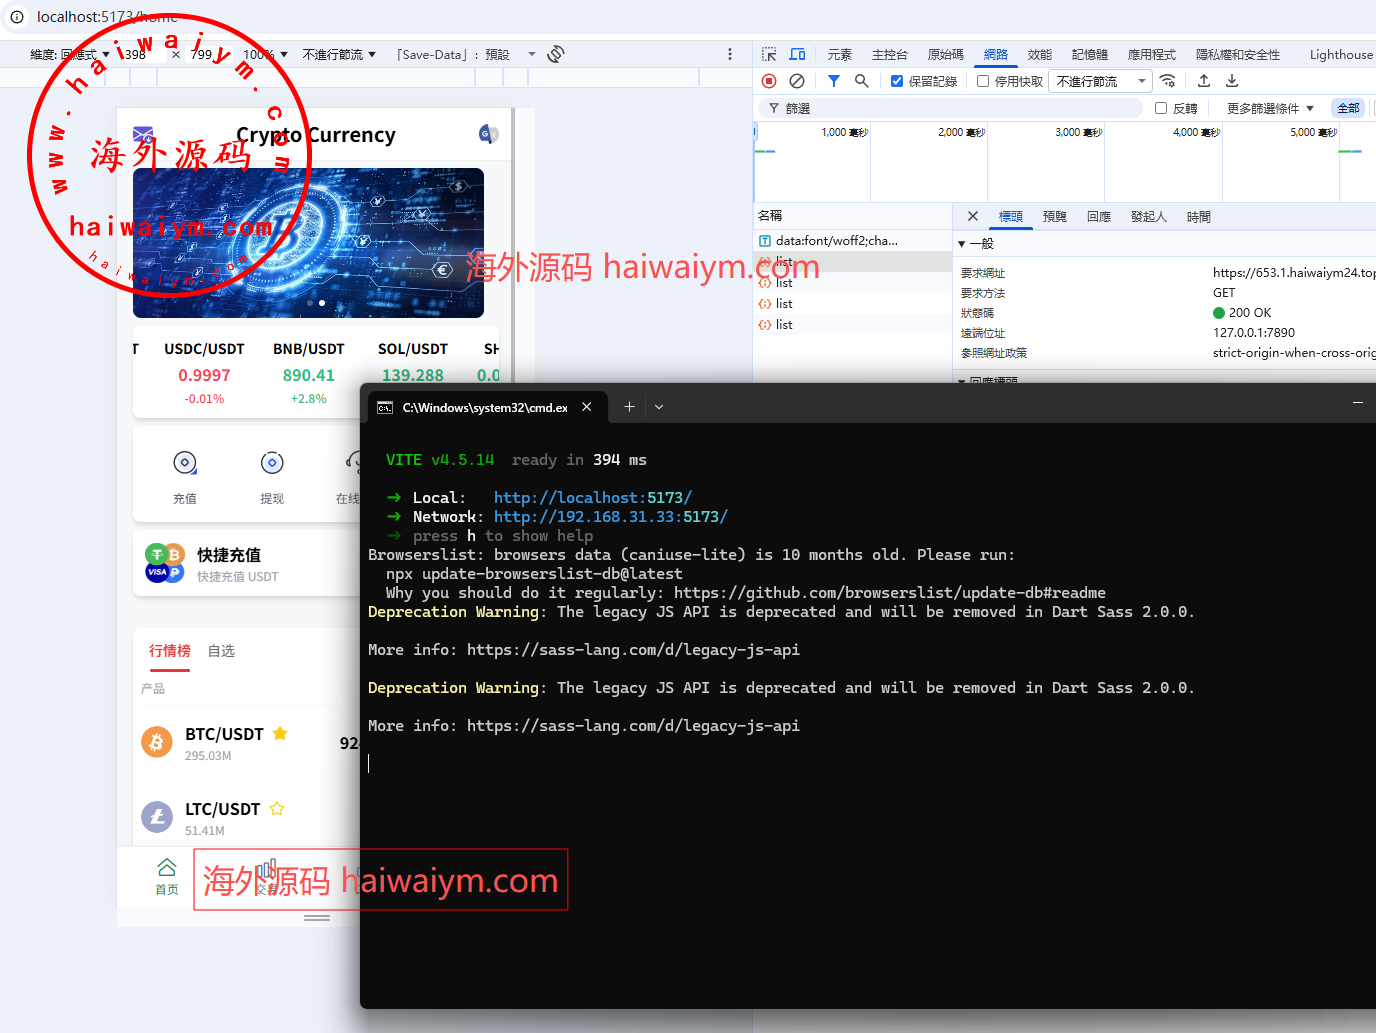Open network conditions Wi-Fi icon
The width and height of the screenshot is (1376, 1033).
pyautogui.click(x=1167, y=81)
